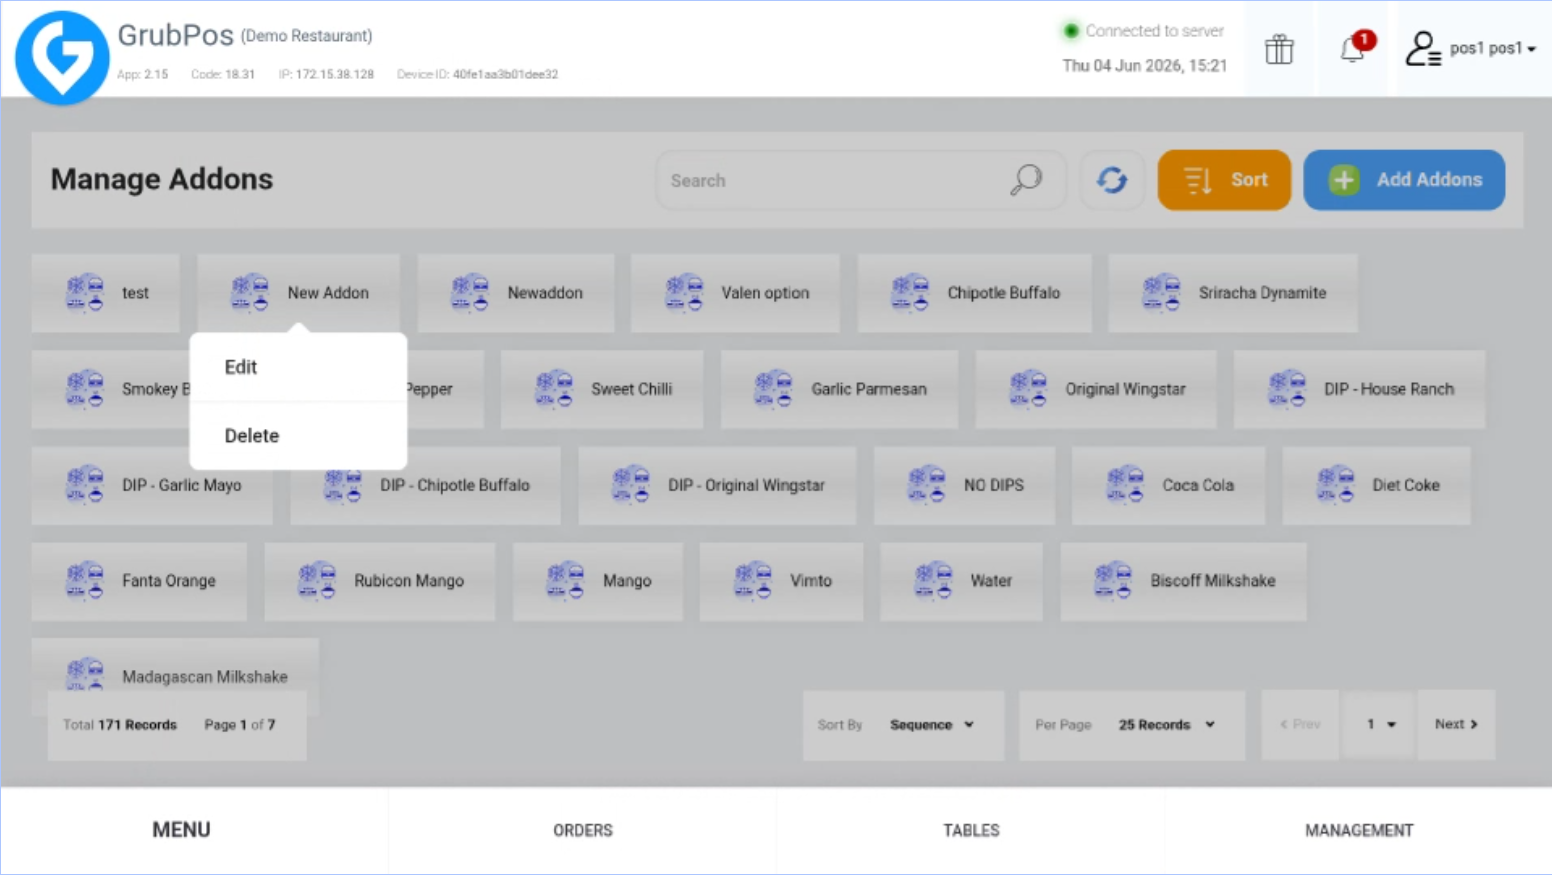
Task: Select the Newaddon addon label
Action: (545, 293)
